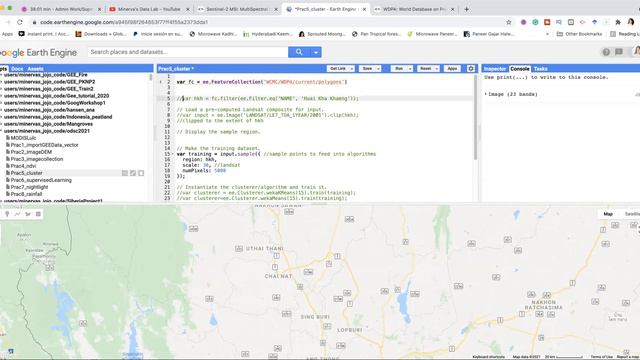This screenshot has width=640, height=360.
Task: Click the revision history icon for Prac5_cluster
Action: pos(125,173)
